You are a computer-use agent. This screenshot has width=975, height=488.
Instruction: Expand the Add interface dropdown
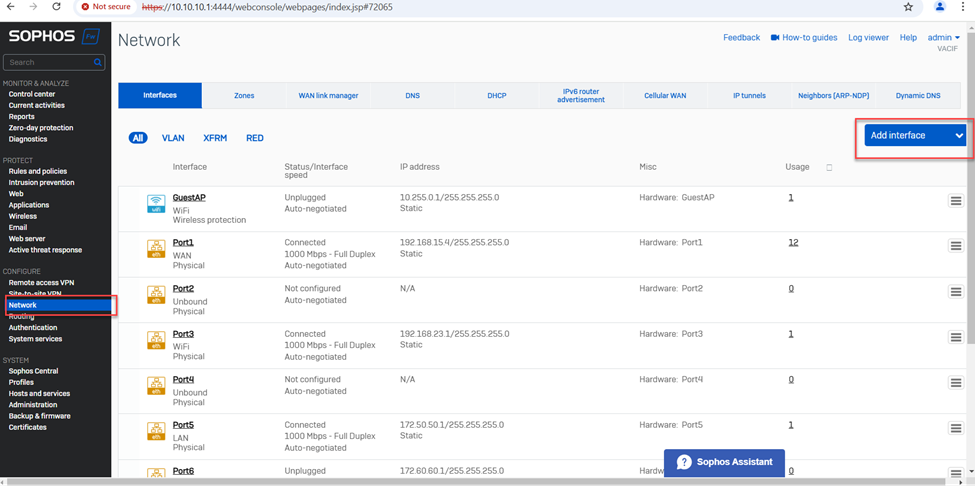click(x=958, y=136)
